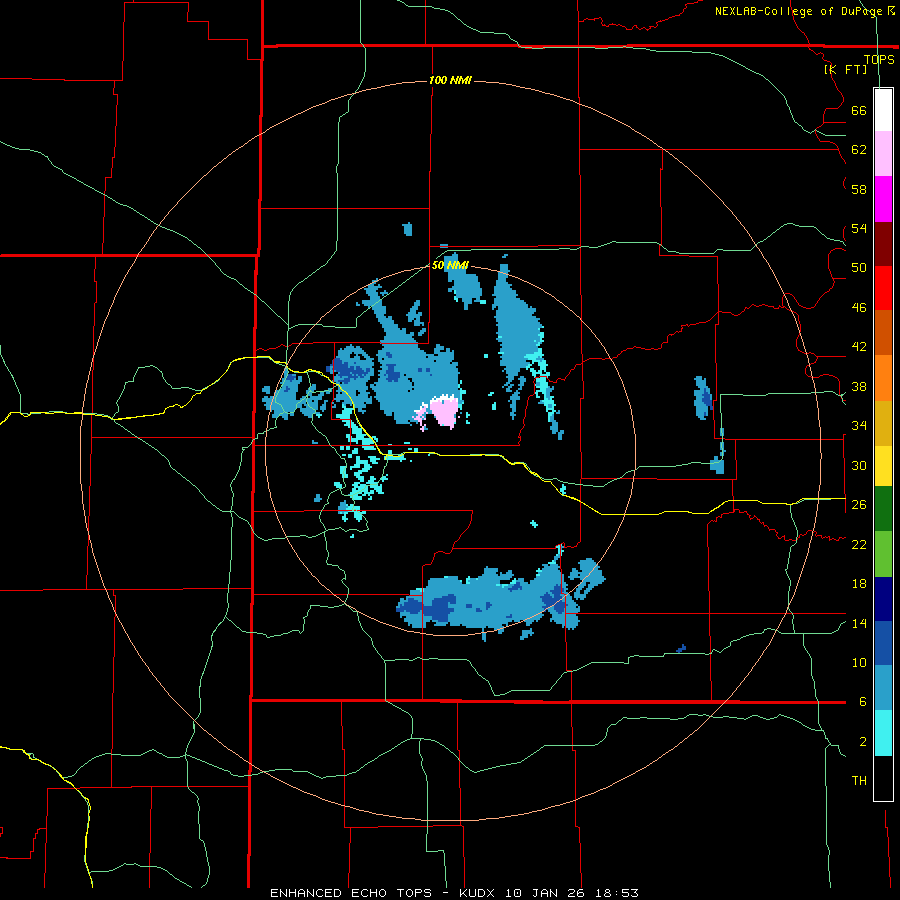Click the steel blue 14 kft legend swatch
The height and width of the screenshot is (900, 900).
click(883, 688)
